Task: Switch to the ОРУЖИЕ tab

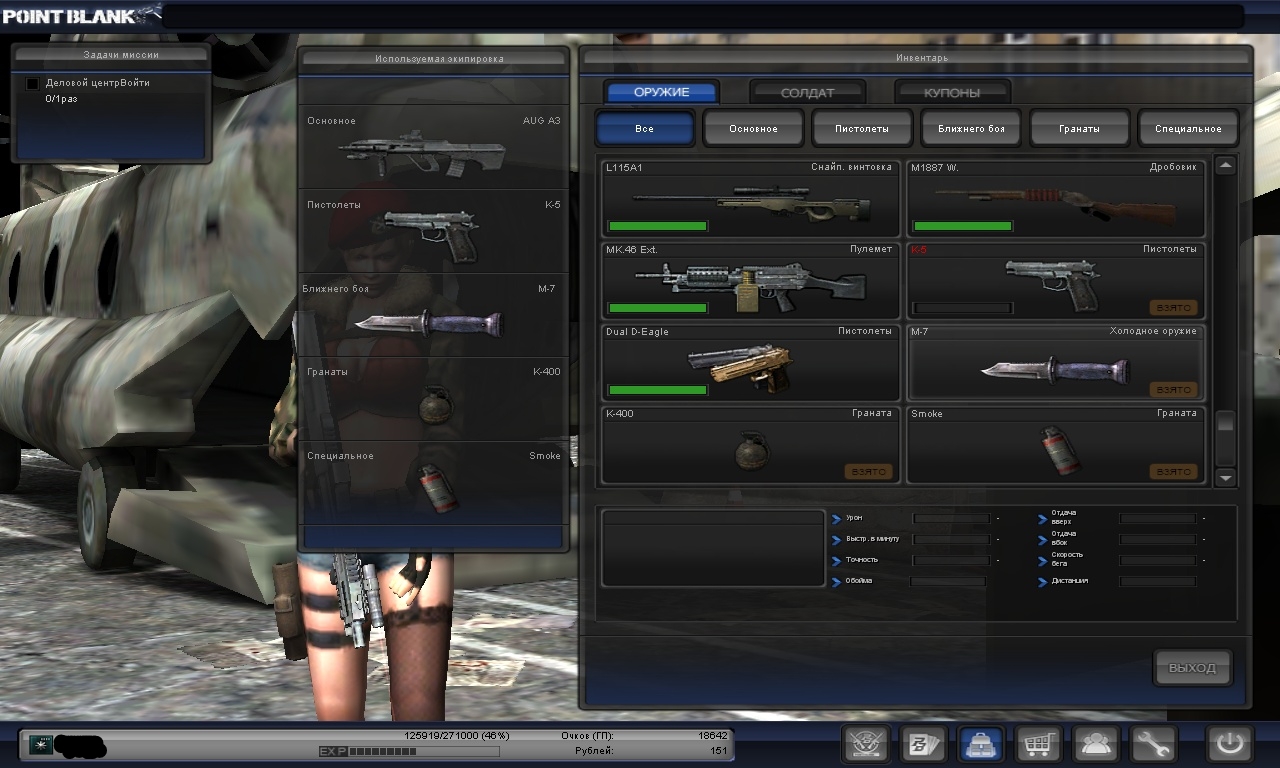Action: pyautogui.click(x=661, y=92)
